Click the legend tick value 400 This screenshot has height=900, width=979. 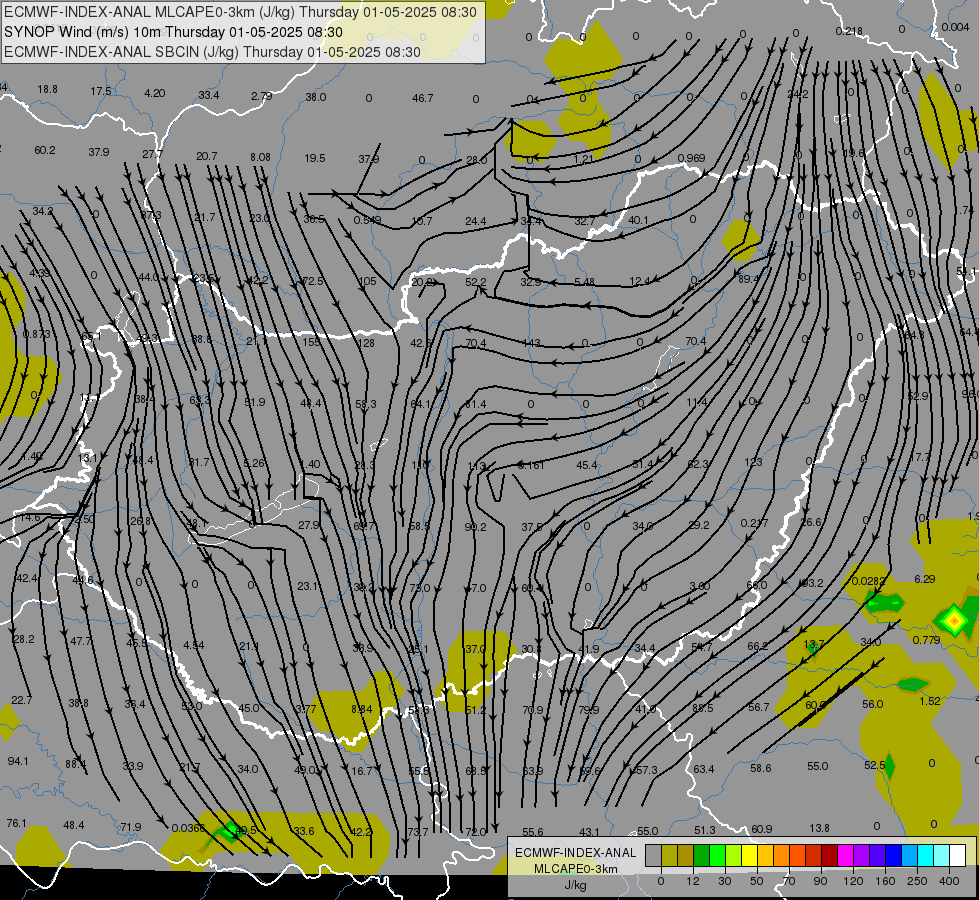tap(949, 881)
